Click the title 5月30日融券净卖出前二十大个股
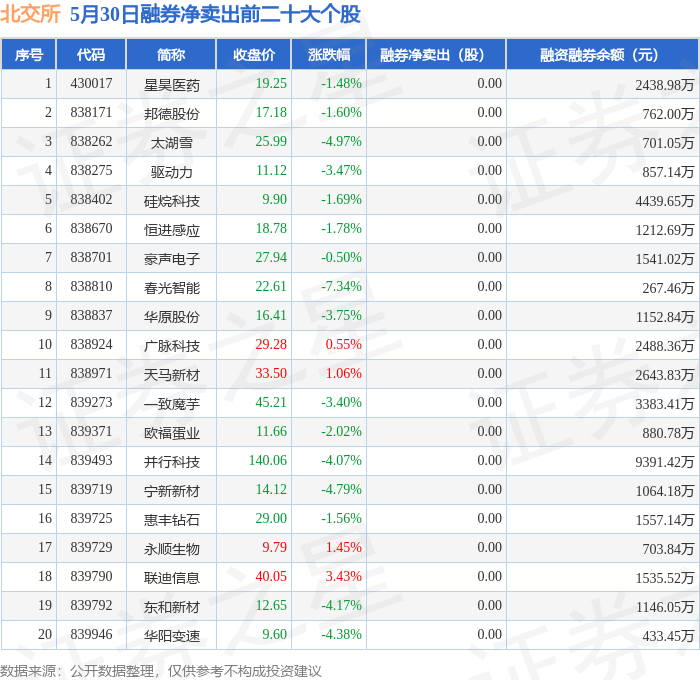This screenshot has height=680, width=700. [x=215, y=14]
